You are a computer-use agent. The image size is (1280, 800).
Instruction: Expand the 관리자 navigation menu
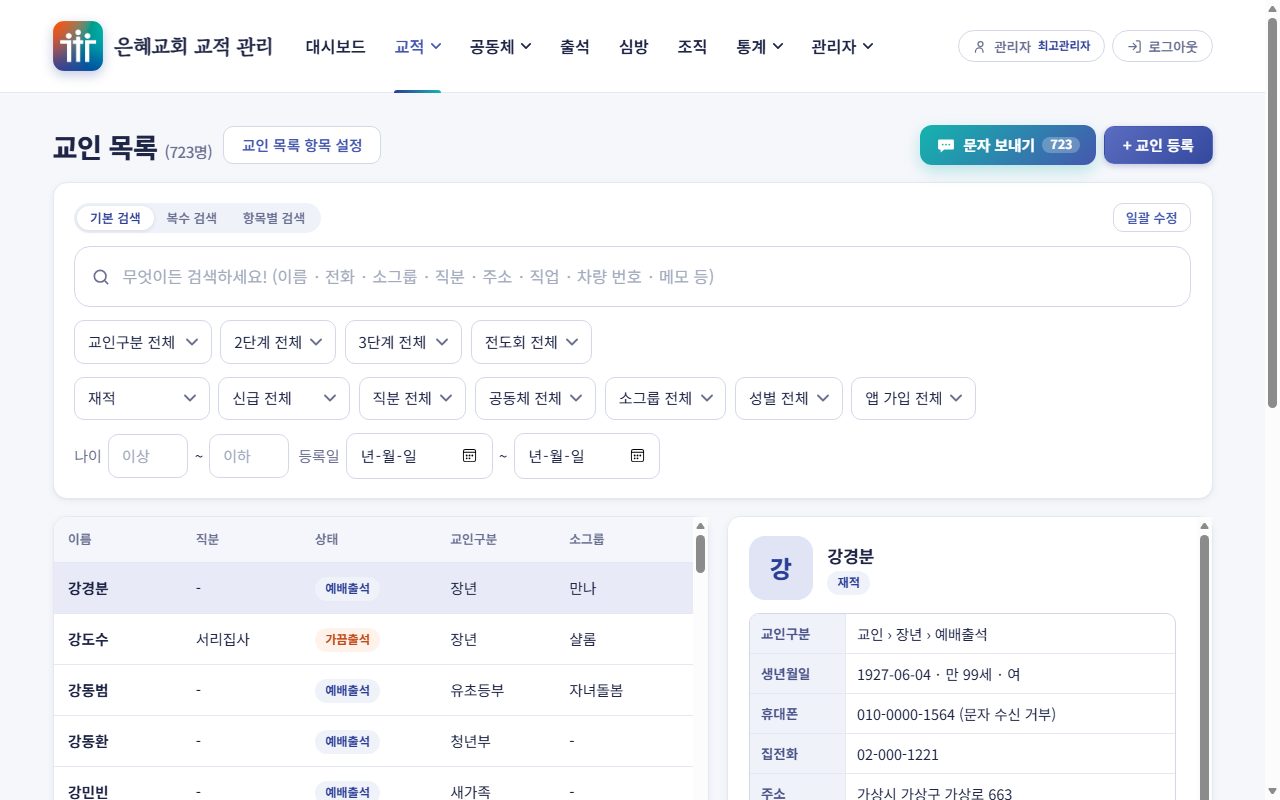(842, 46)
